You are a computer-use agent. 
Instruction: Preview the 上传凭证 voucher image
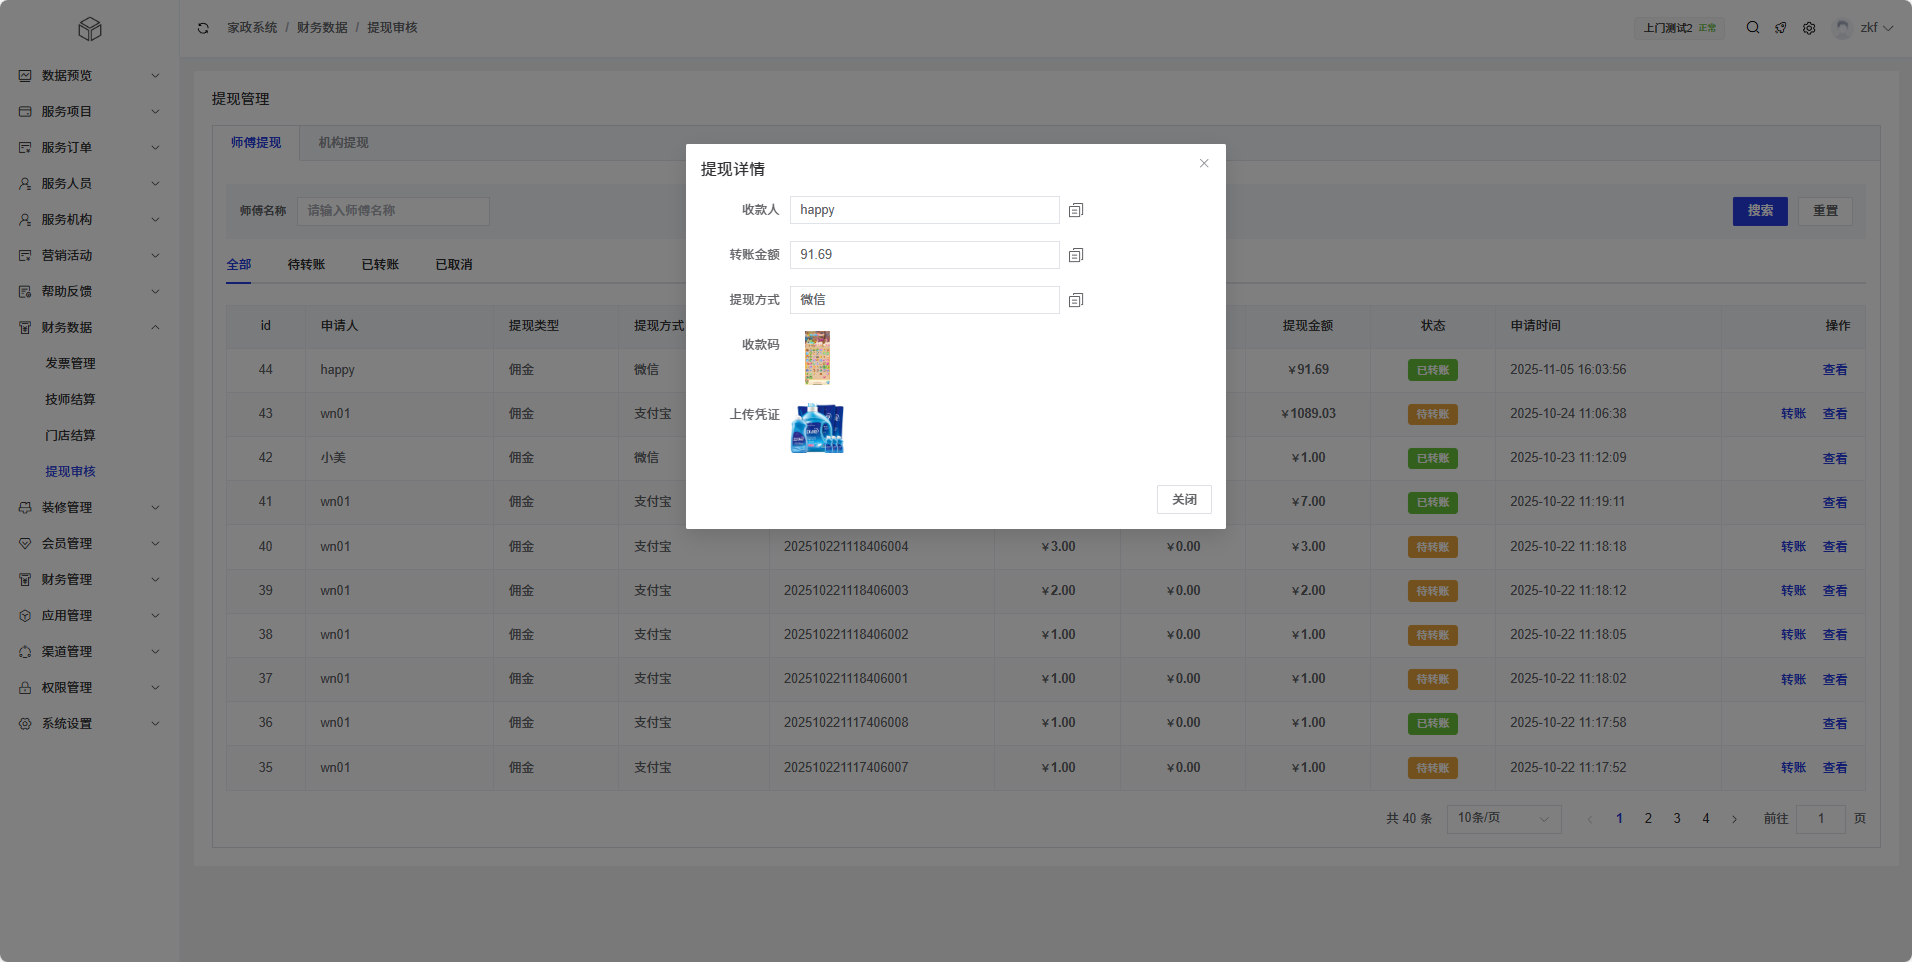(x=817, y=428)
